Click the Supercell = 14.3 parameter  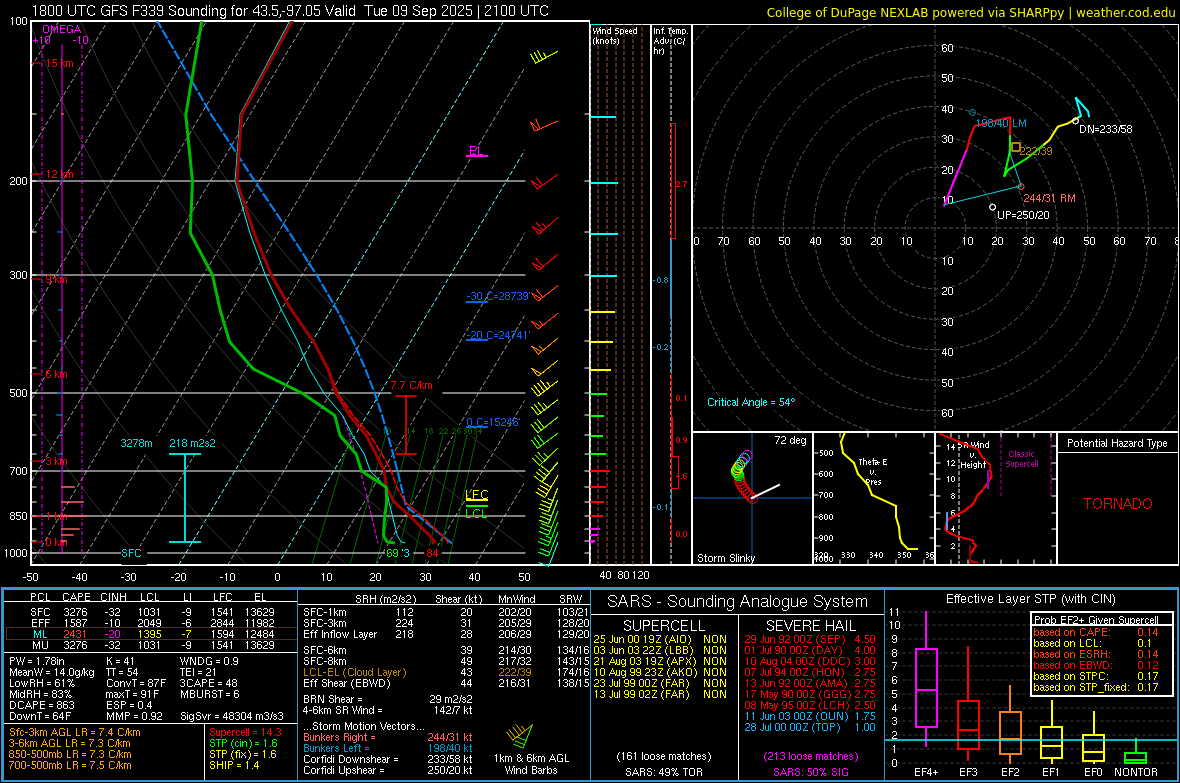point(245,732)
